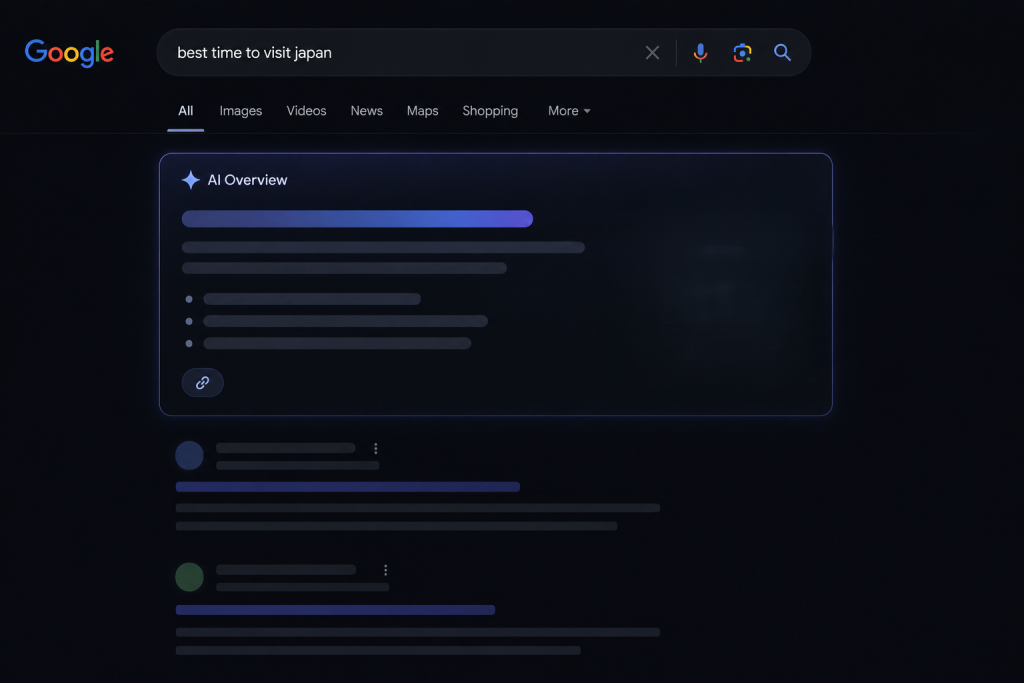Viewport: 1024px width, 683px height.
Task: Click the second result's green favicon
Action: 189,577
